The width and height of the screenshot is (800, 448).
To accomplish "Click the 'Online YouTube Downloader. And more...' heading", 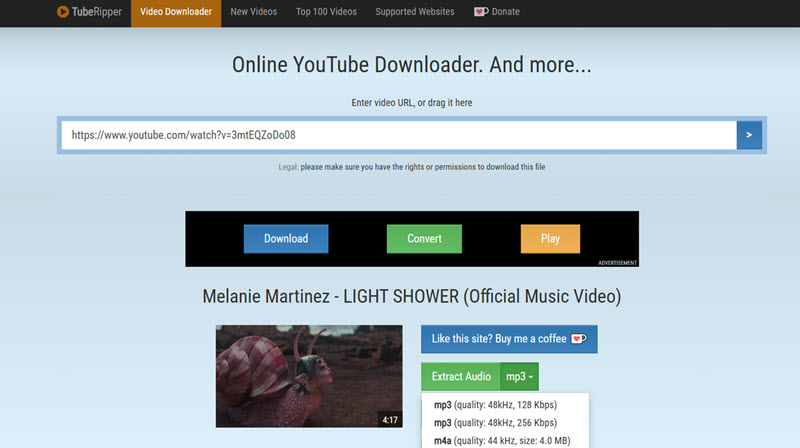I will (x=412, y=65).
